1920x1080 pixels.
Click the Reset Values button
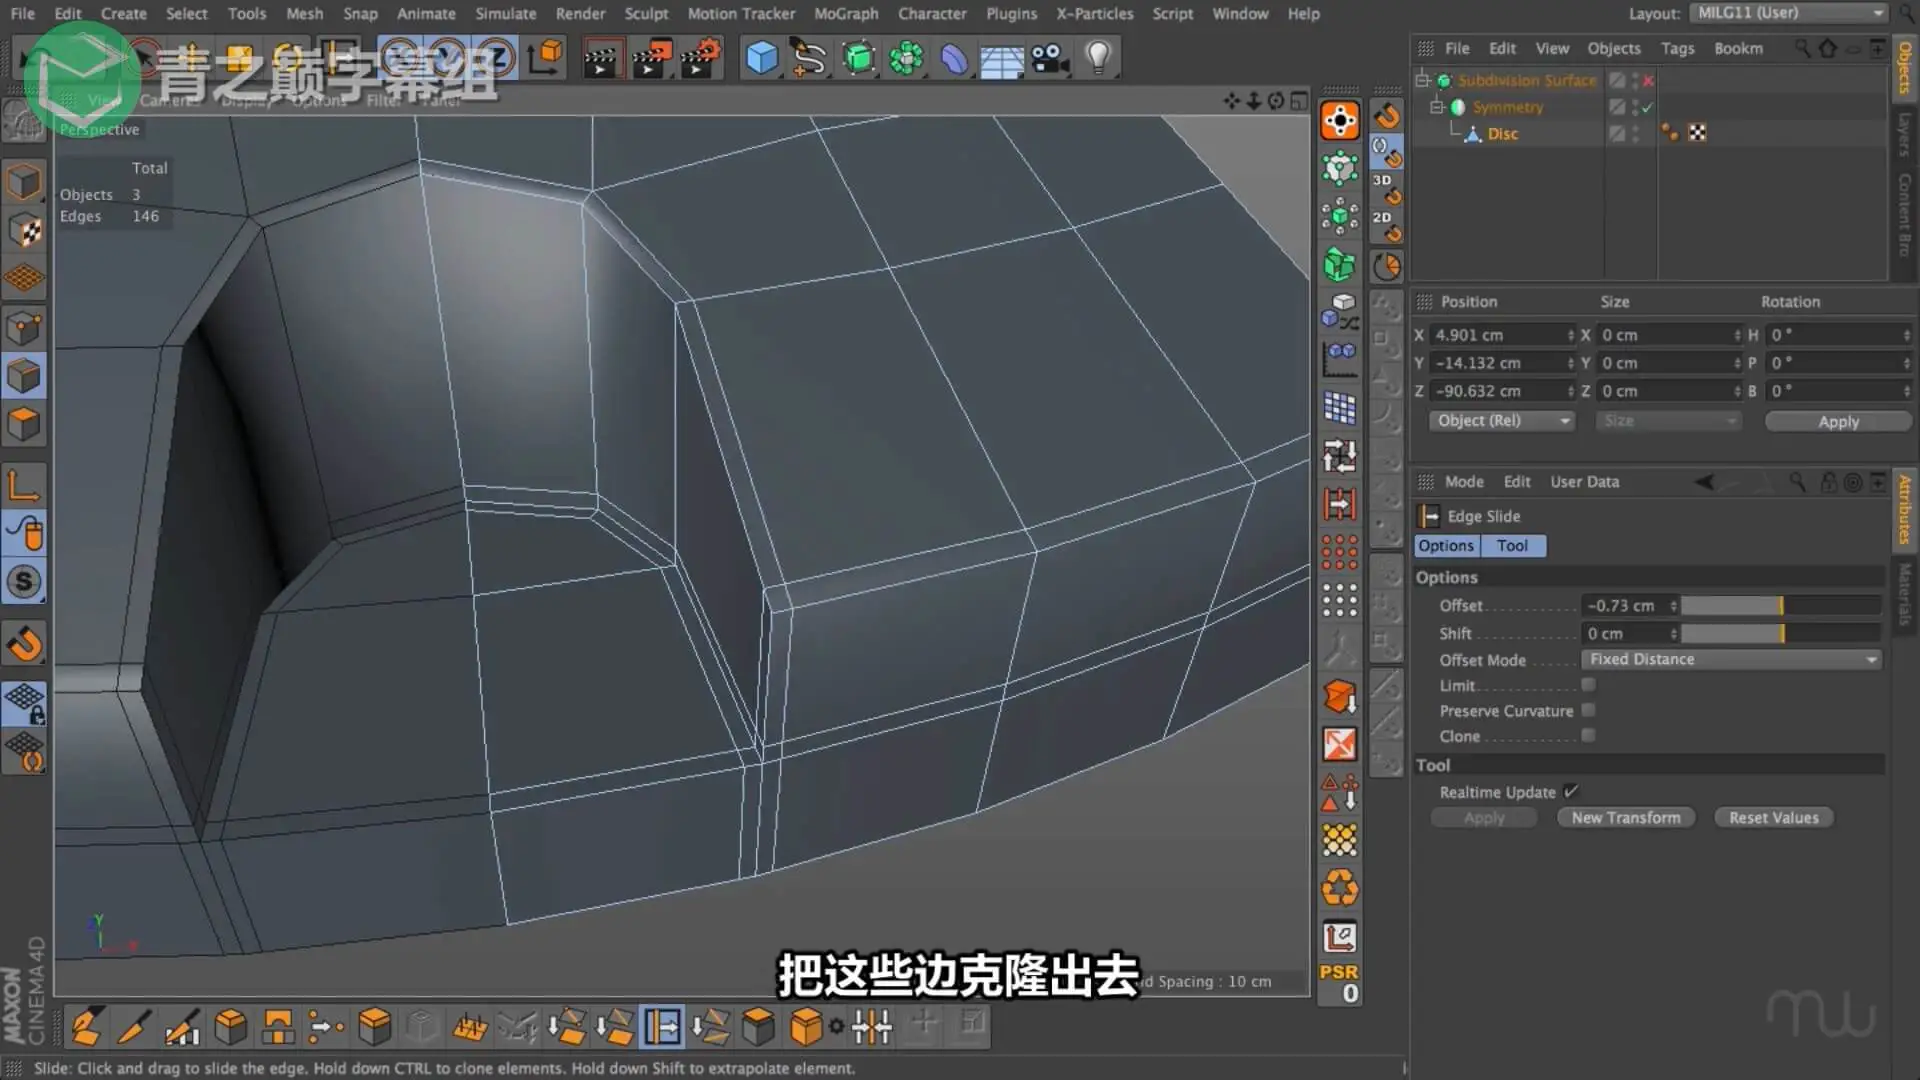point(1774,817)
